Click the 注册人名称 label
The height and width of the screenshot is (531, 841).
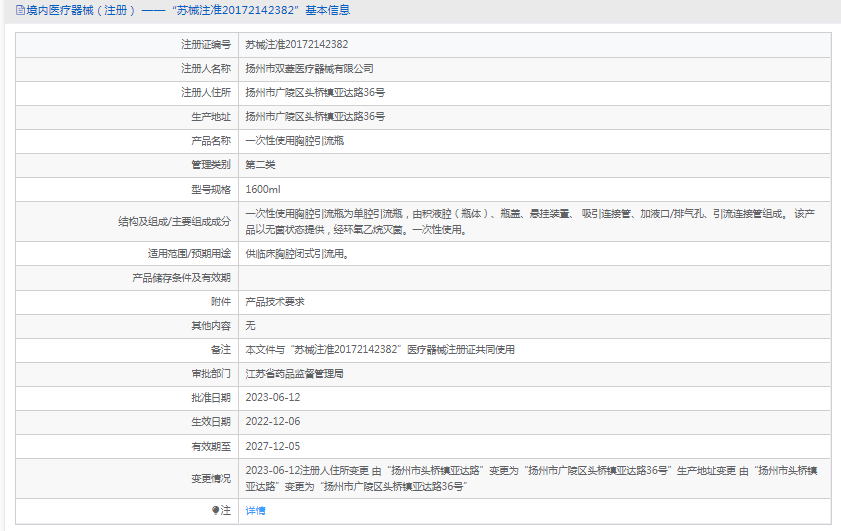[205, 69]
